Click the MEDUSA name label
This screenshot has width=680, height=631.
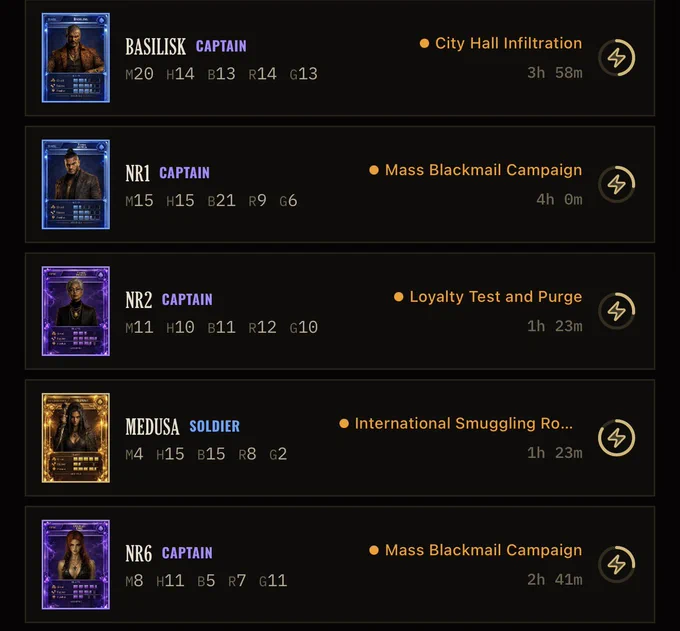tap(152, 426)
